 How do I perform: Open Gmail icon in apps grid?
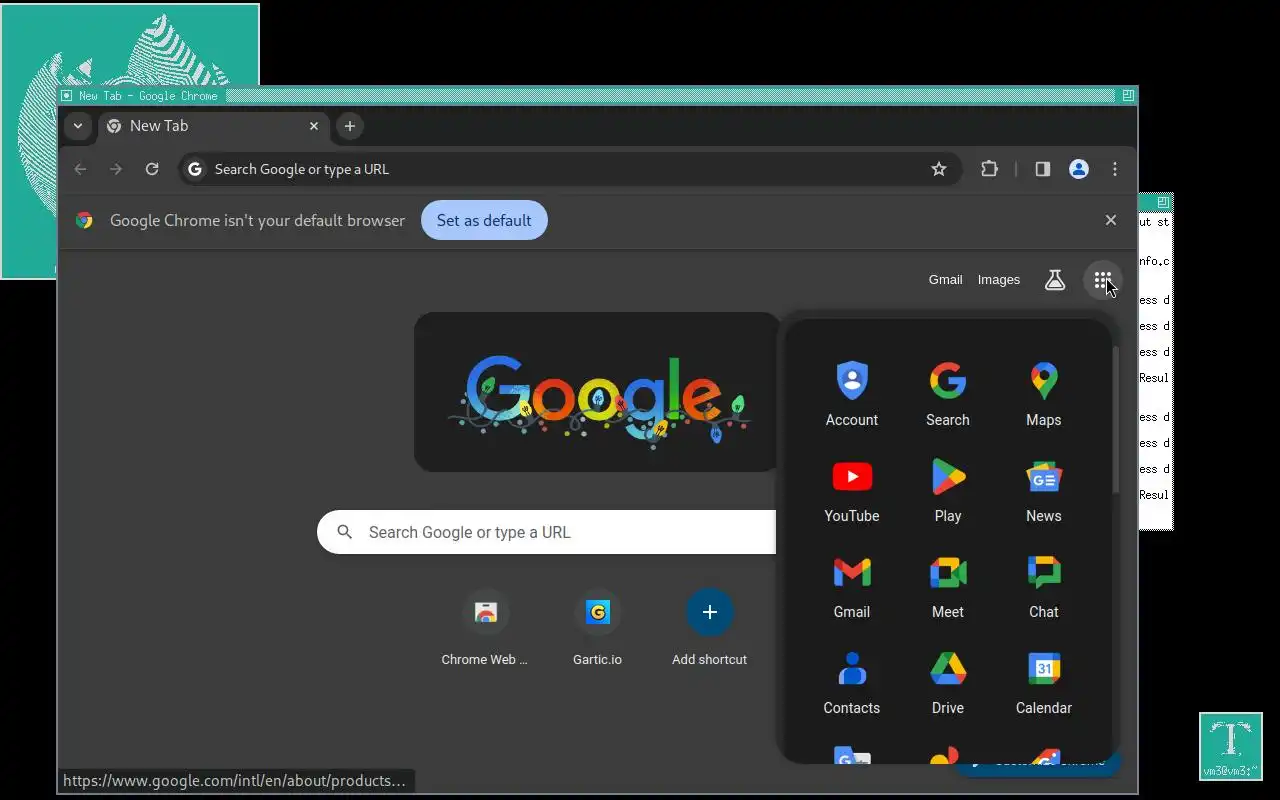[852, 586]
